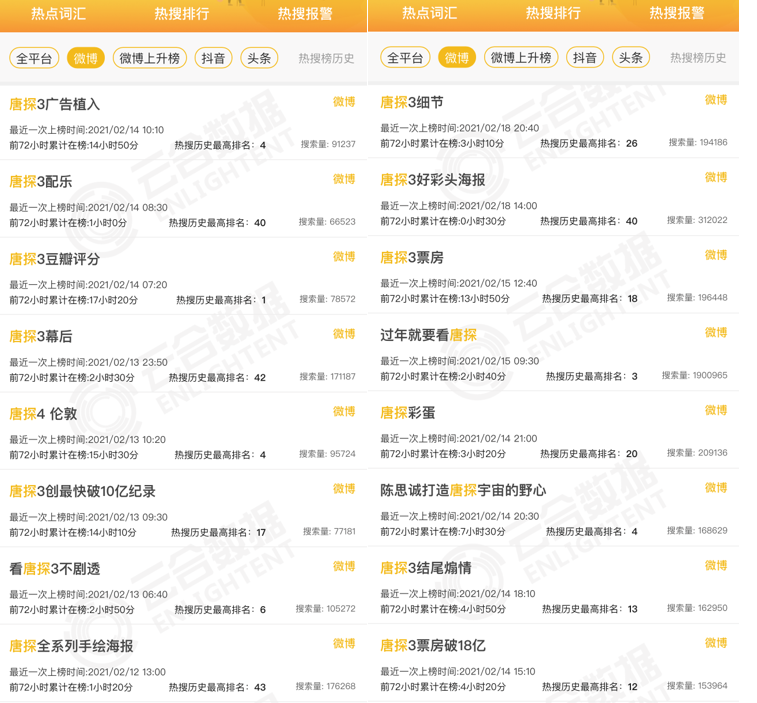The image size is (757, 703).
Task: Tap 微博 tag on 唐探4 伦敦 row
Action: (344, 411)
